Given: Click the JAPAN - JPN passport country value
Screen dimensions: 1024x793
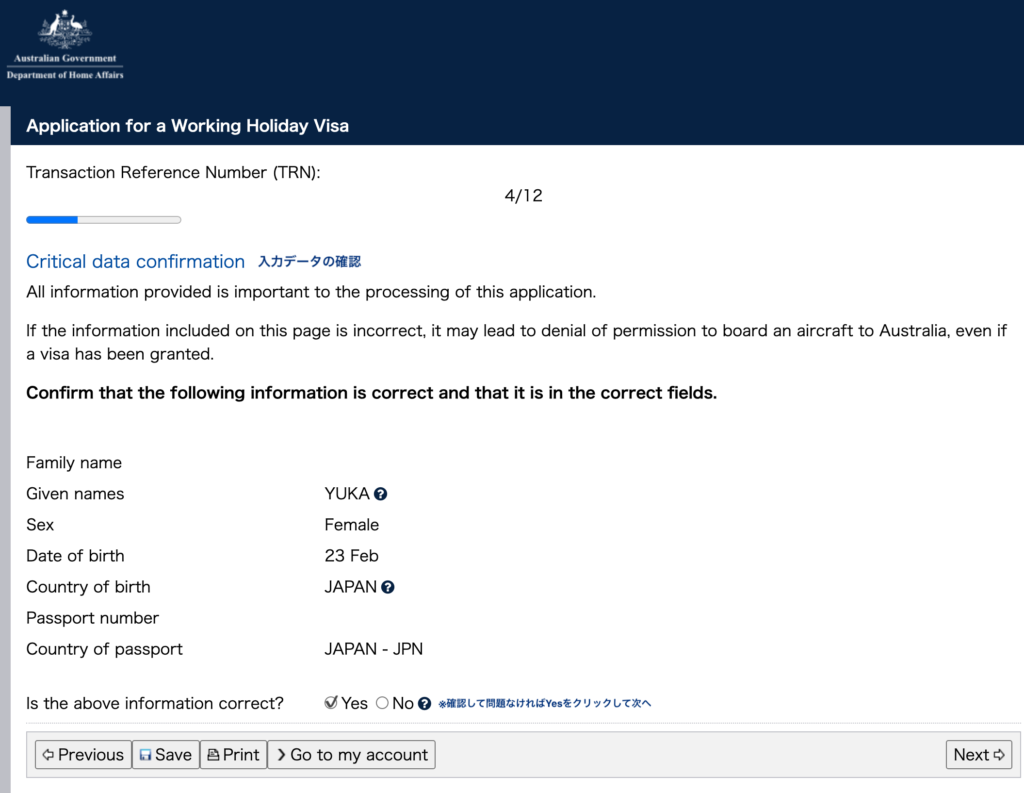Looking at the screenshot, I should pyautogui.click(x=373, y=649).
